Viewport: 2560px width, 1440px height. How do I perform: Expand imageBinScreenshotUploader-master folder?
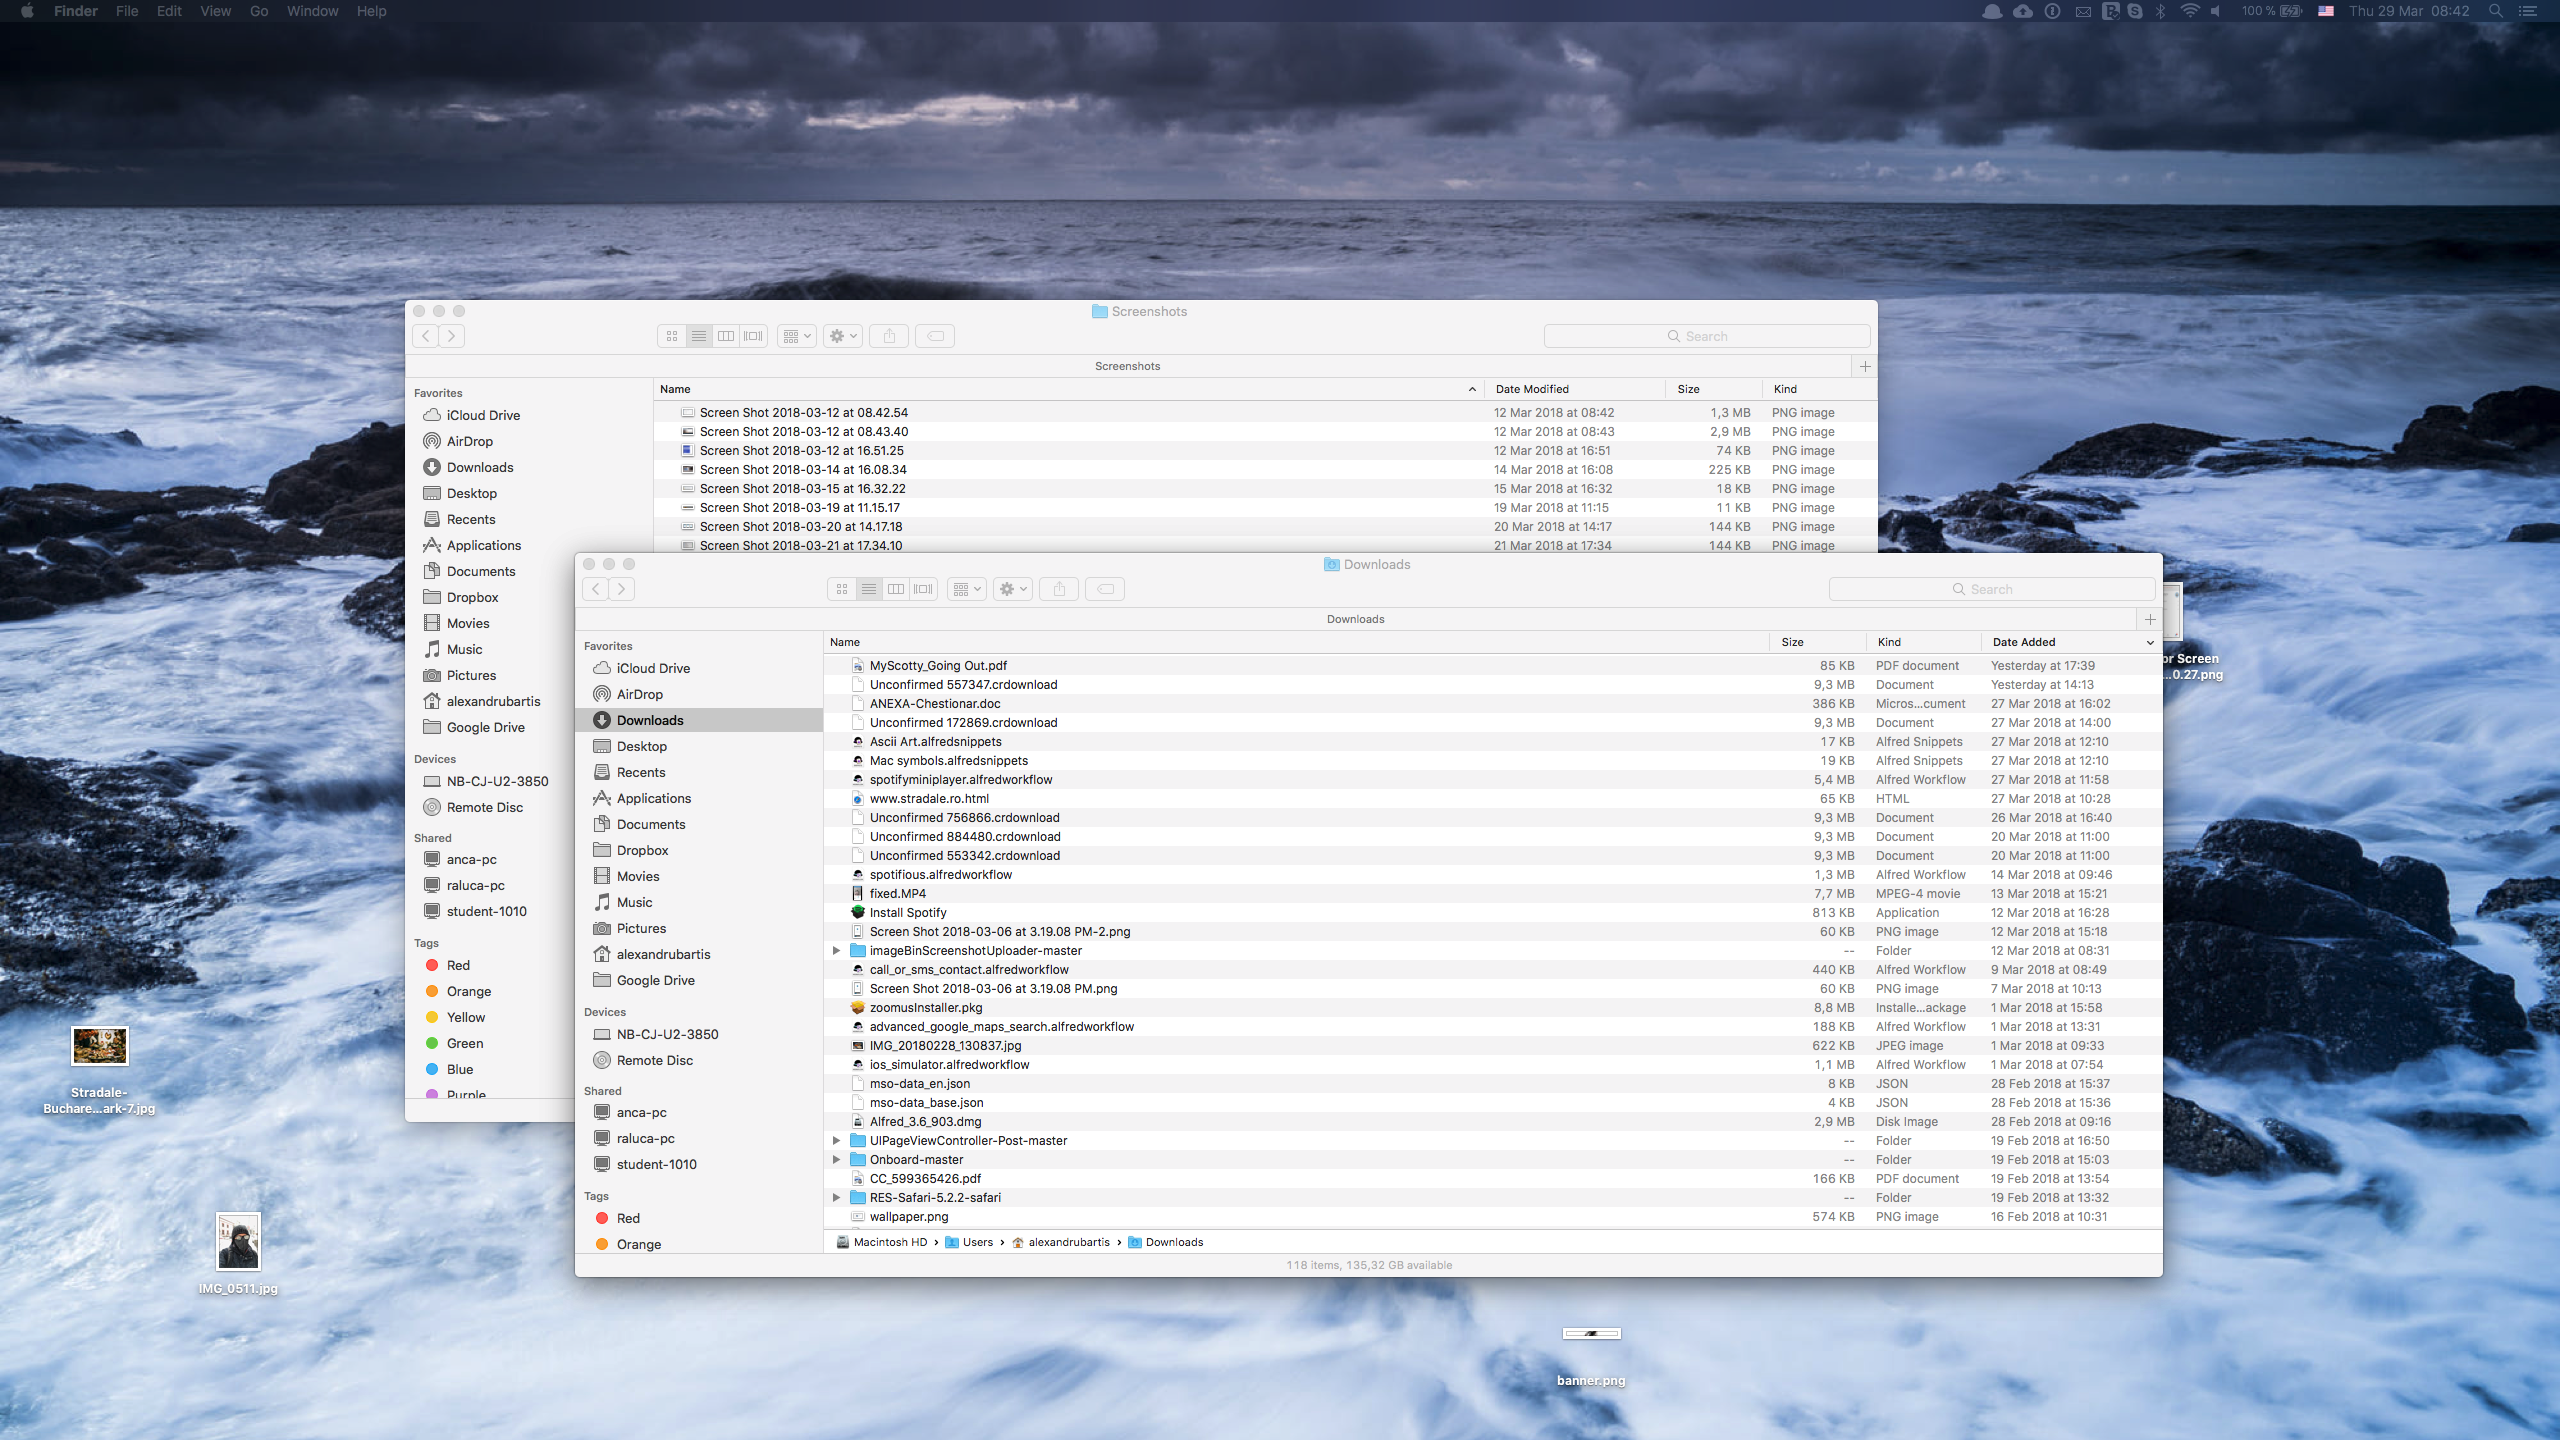point(836,951)
